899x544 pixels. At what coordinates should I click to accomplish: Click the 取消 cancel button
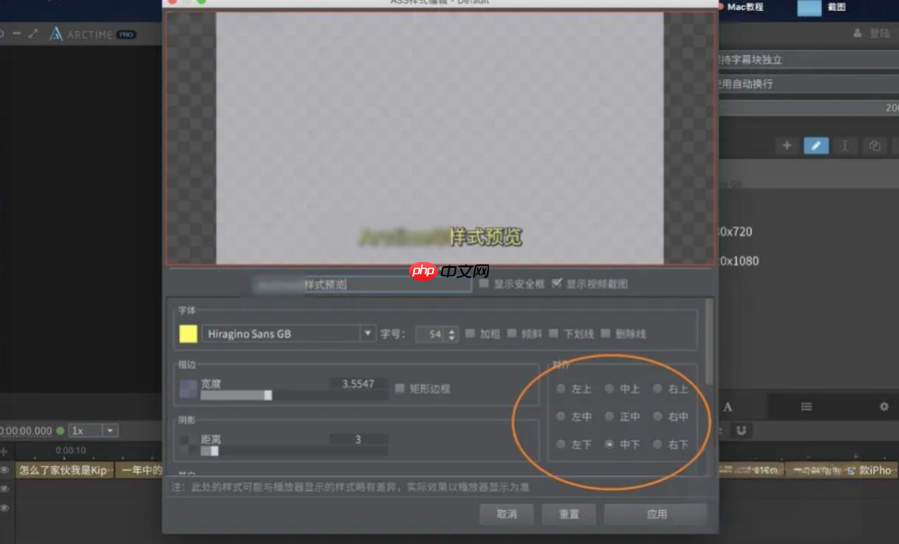[507, 514]
